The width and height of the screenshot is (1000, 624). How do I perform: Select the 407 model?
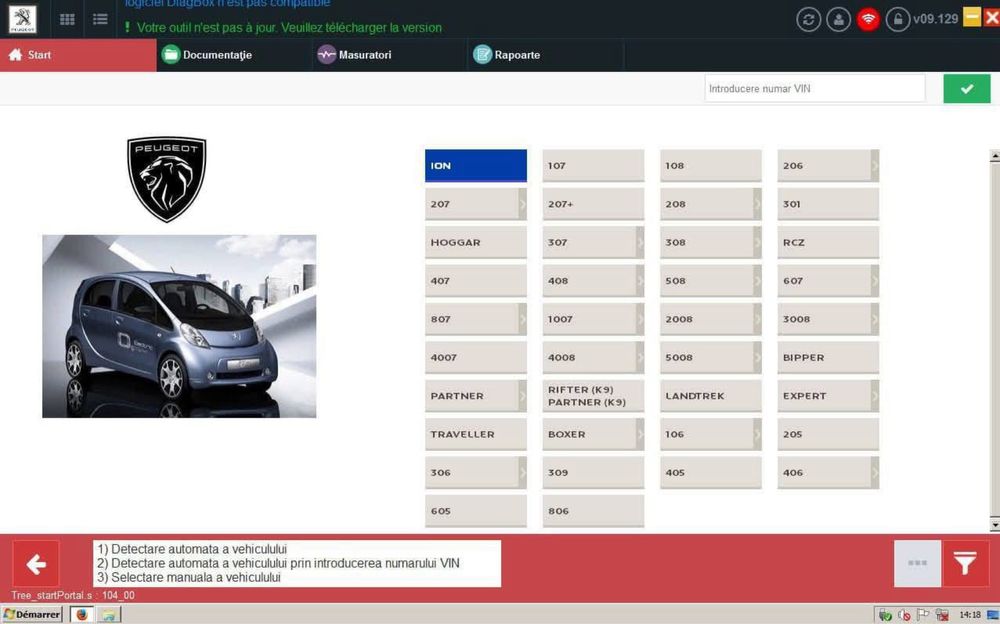[476, 281]
